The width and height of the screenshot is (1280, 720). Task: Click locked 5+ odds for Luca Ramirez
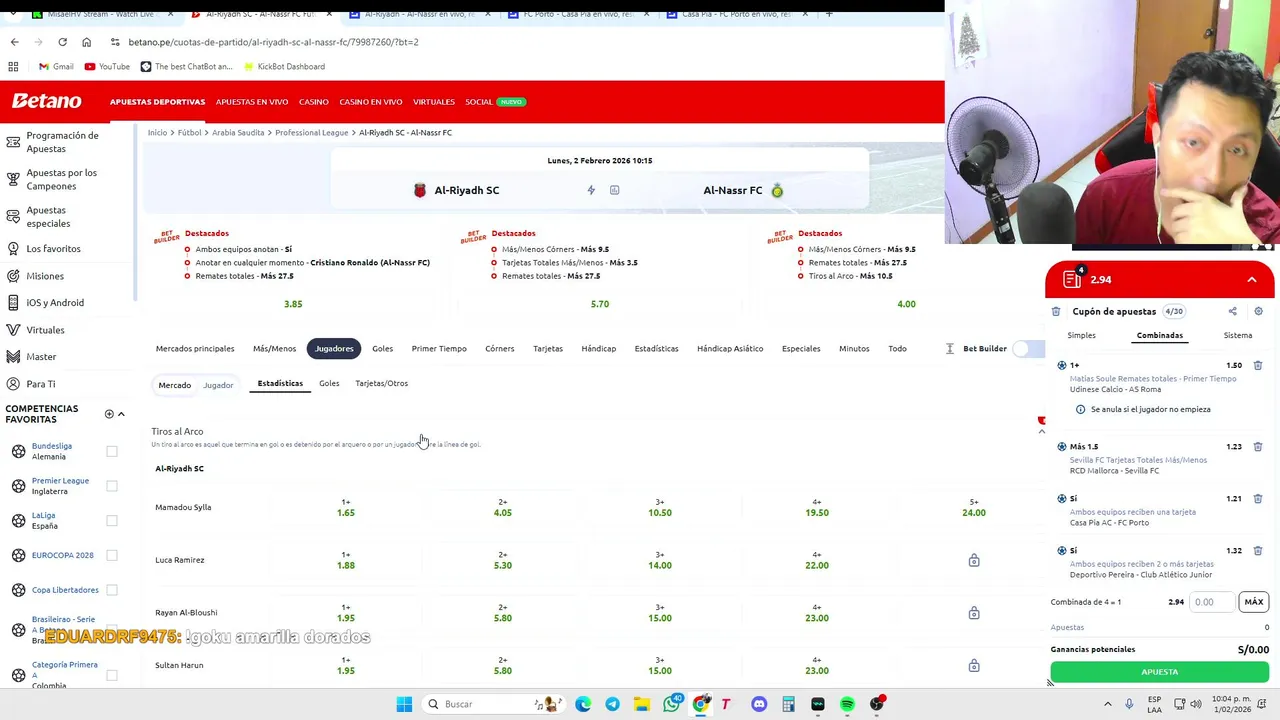[974, 560]
